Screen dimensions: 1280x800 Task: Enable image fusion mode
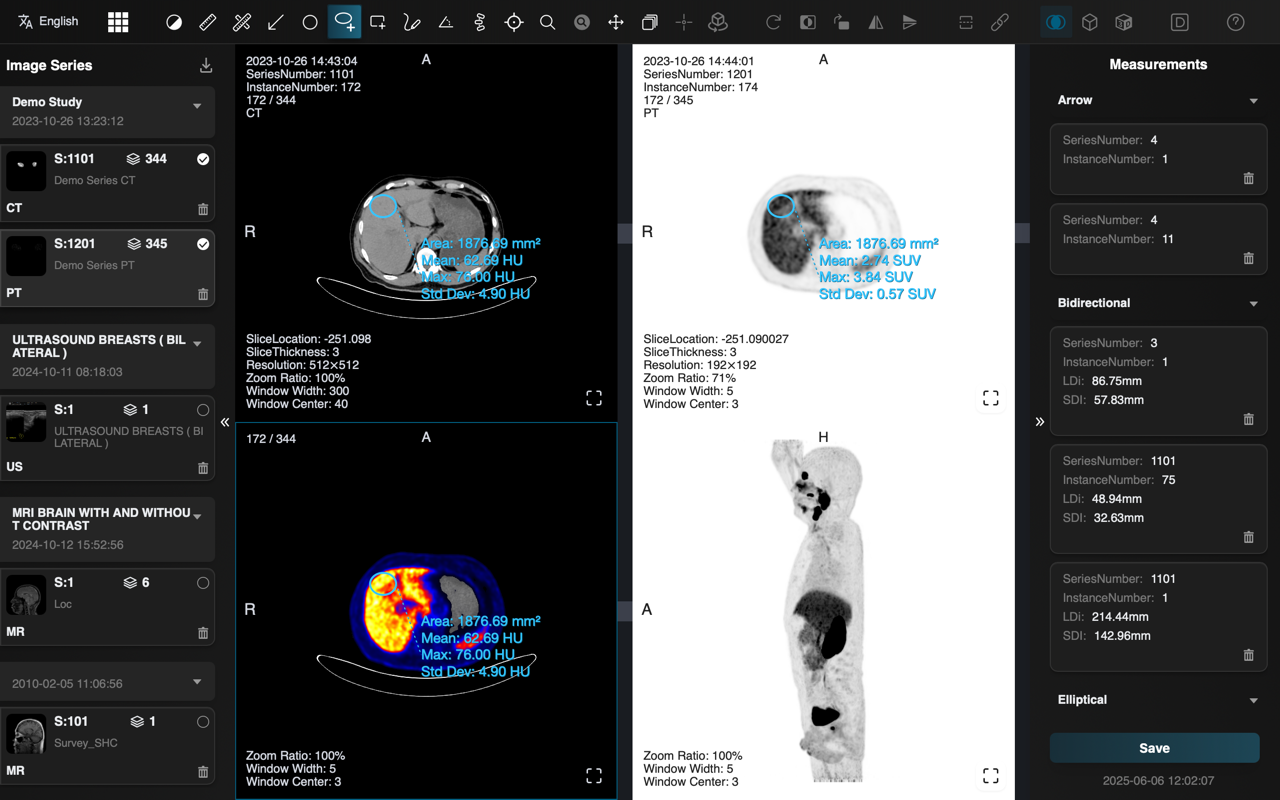tap(1055, 21)
